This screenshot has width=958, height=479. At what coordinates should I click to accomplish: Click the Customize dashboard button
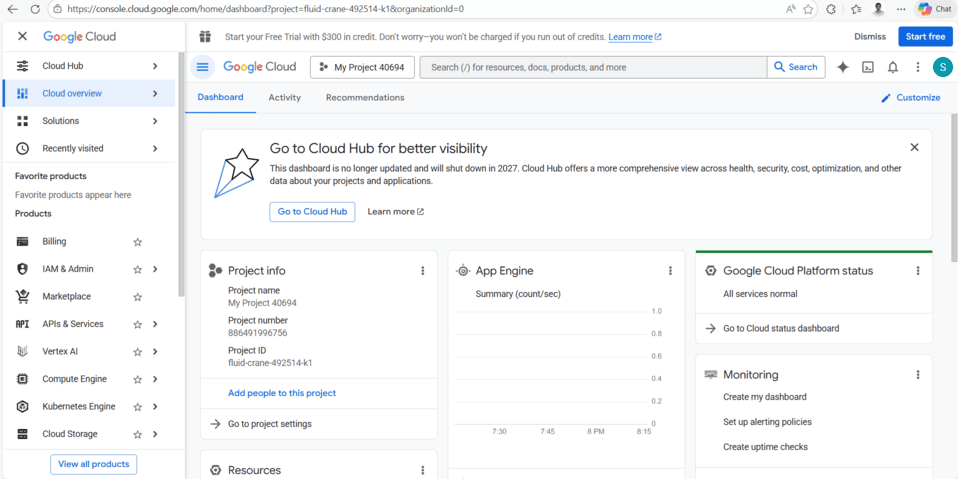coord(910,98)
